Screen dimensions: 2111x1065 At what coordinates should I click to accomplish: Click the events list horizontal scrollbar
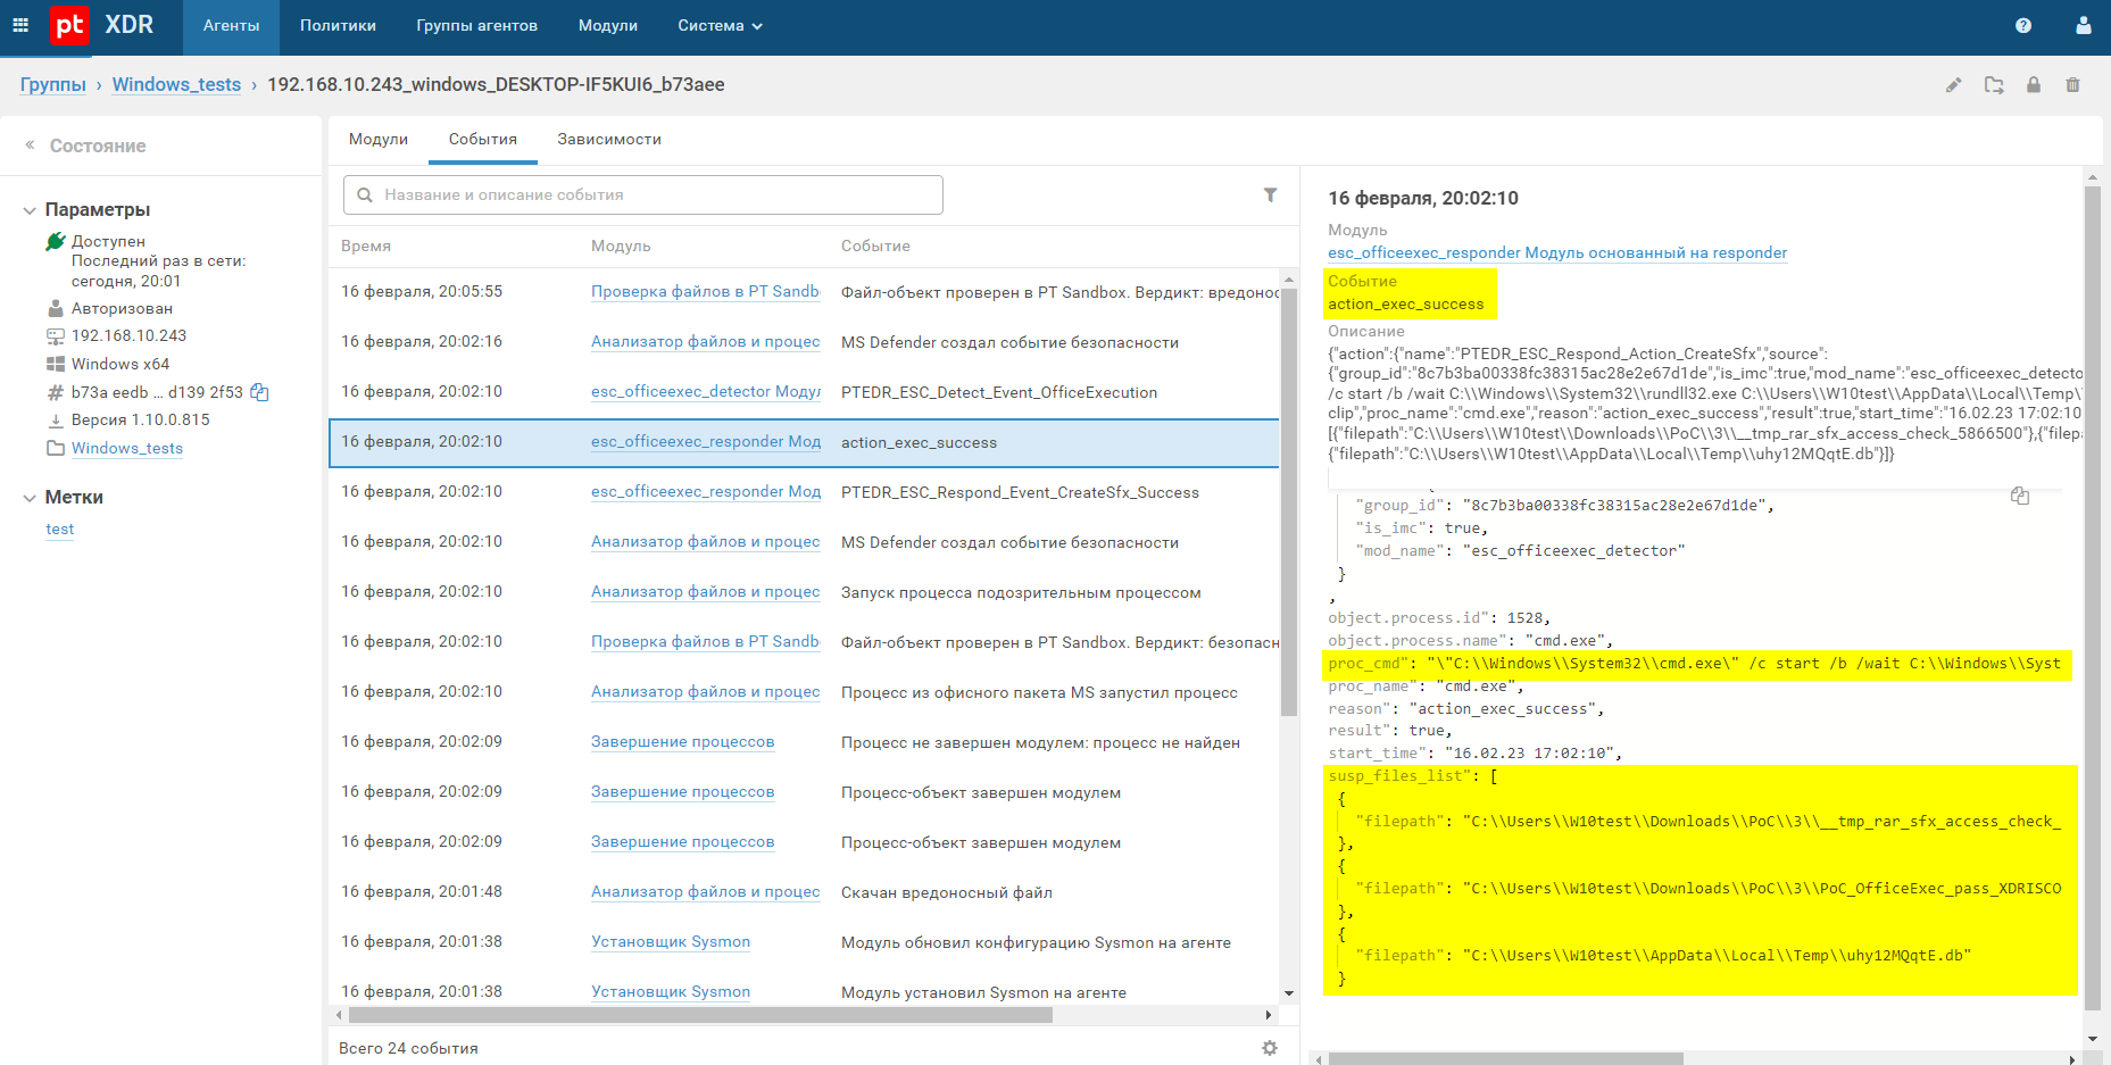[x=700, y=1015]
